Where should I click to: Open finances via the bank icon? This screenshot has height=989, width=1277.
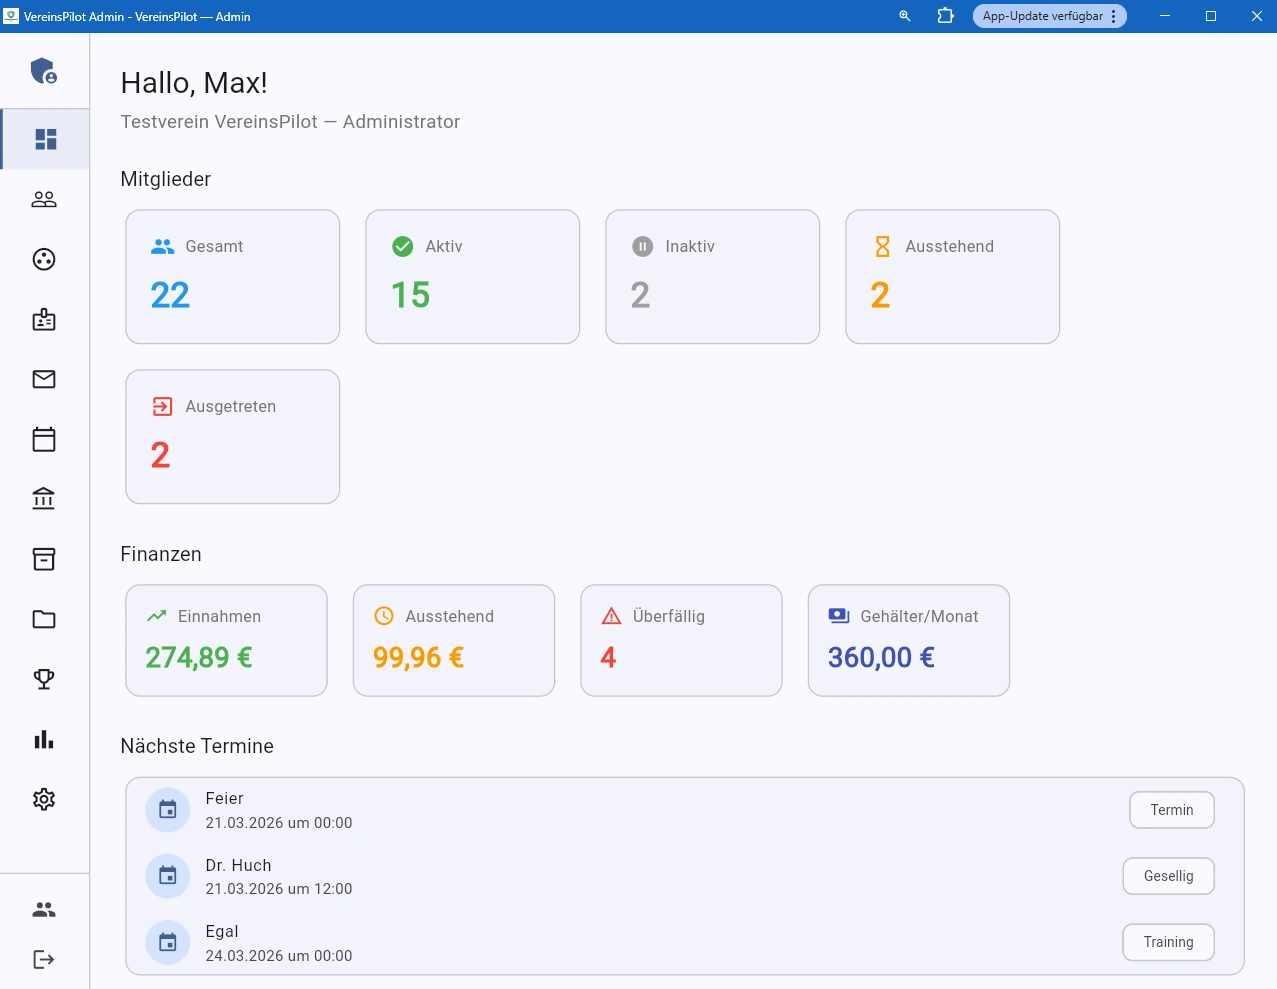(x=43, y=498)
